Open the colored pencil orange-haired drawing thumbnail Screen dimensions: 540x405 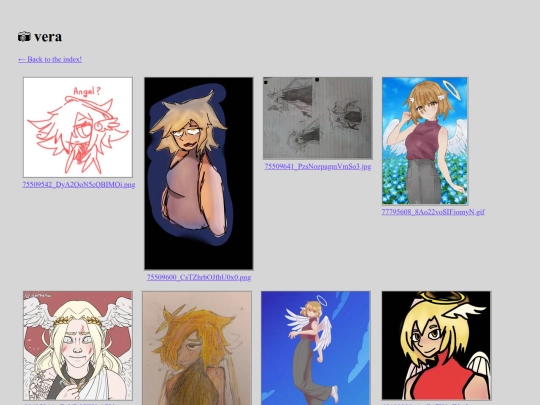click(197, 348)
